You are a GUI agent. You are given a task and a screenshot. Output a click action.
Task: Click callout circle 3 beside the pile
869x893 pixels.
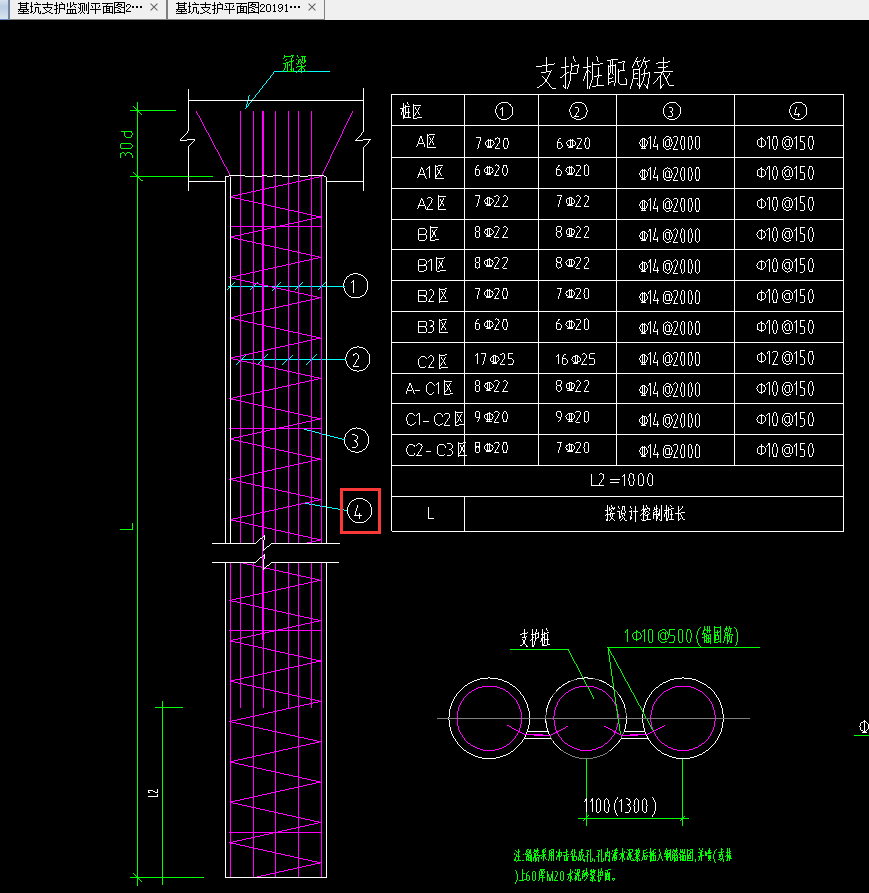(356, 440)
